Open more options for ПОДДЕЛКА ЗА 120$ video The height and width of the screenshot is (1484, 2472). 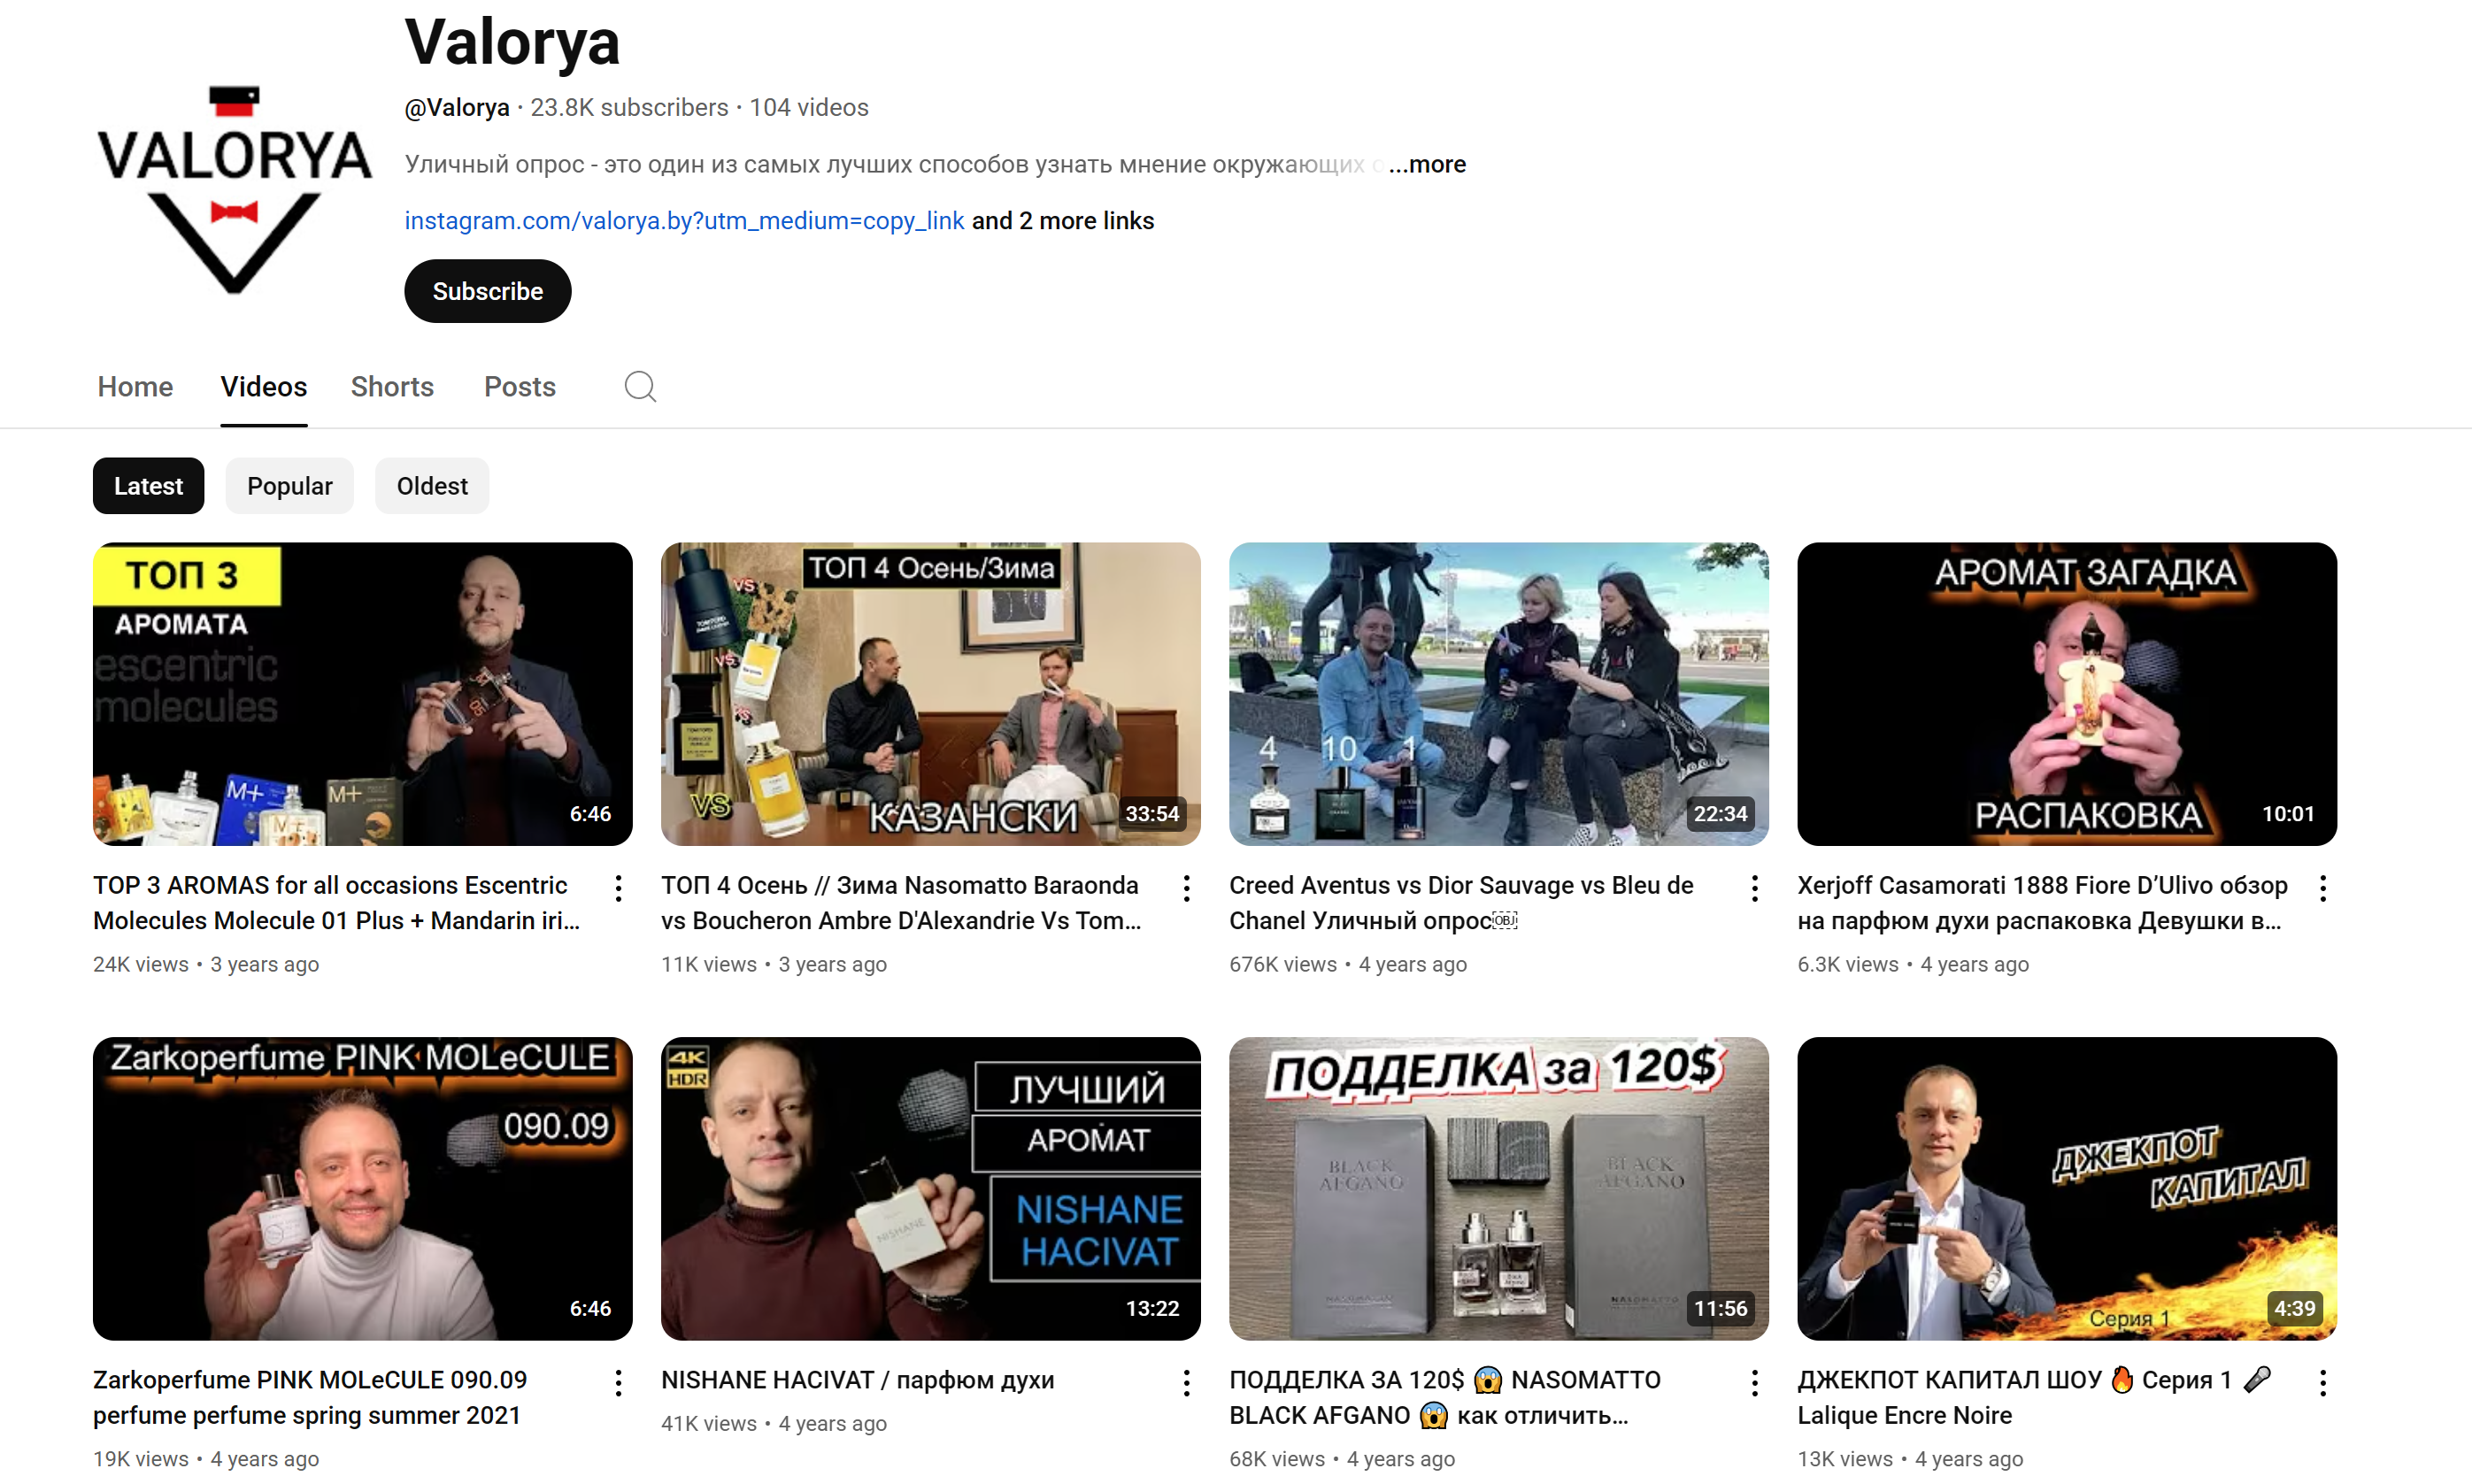(x=1754, y=1383)
